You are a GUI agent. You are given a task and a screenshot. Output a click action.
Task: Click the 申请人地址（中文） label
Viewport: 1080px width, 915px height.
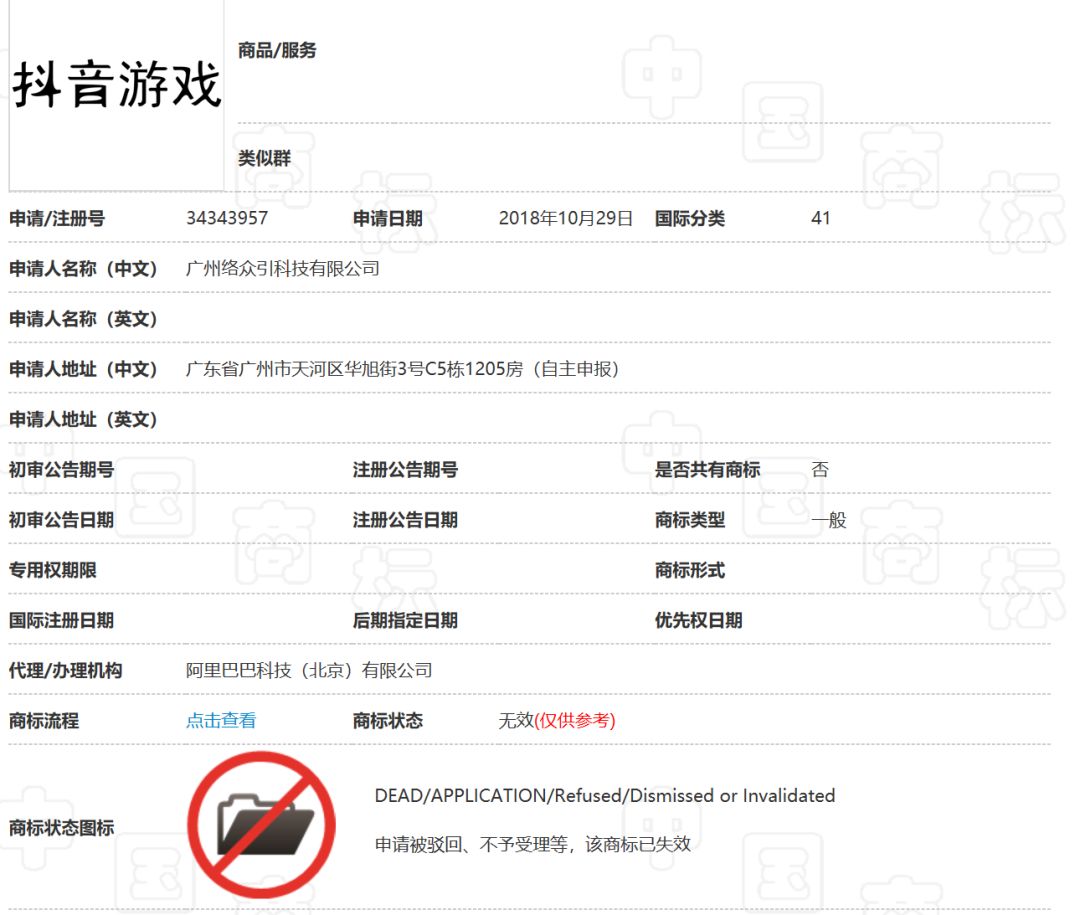coord(83,369)
